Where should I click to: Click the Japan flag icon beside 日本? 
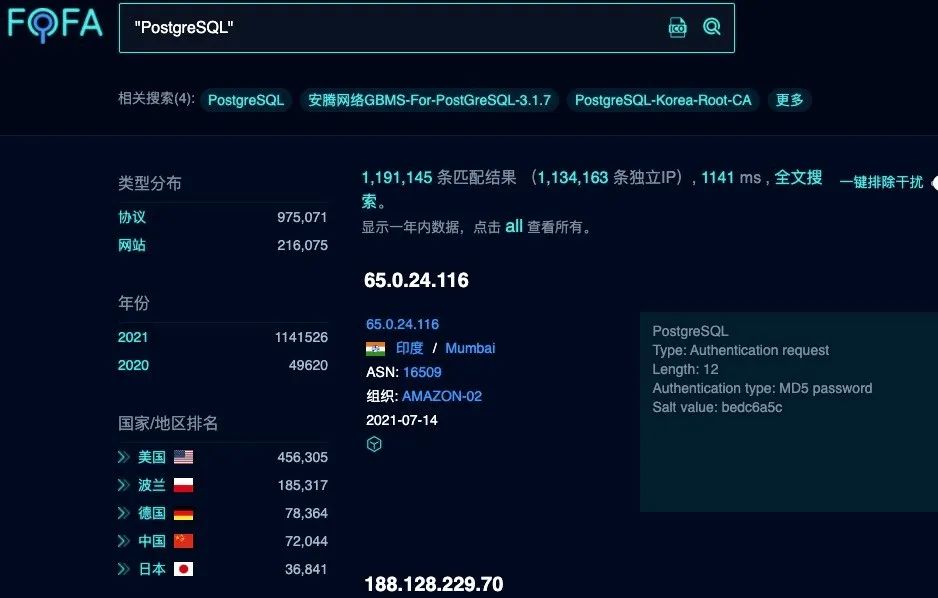(182, 569)
